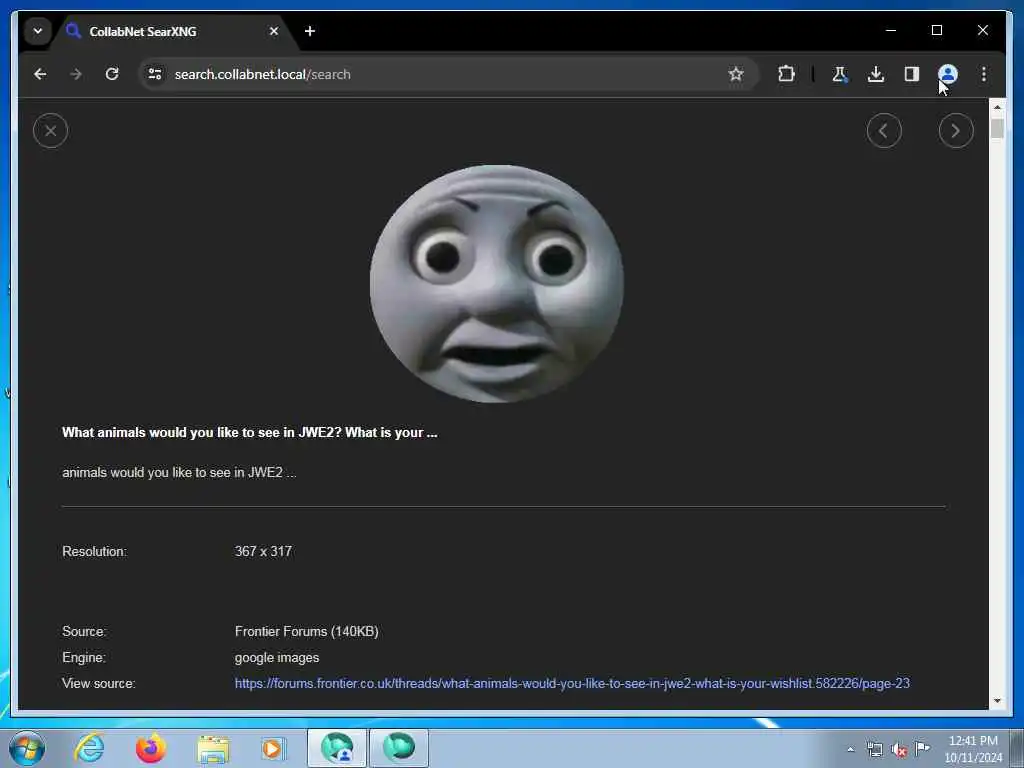Click the Thomas face image preview
Viewport: 1024px width, 768px height.
tap(496, 283)
